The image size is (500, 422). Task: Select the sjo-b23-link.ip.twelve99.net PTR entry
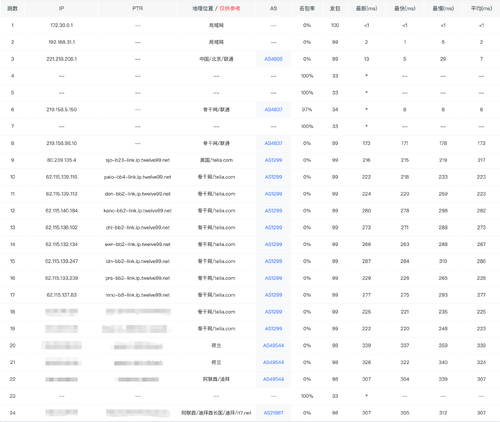click(138, 160)
